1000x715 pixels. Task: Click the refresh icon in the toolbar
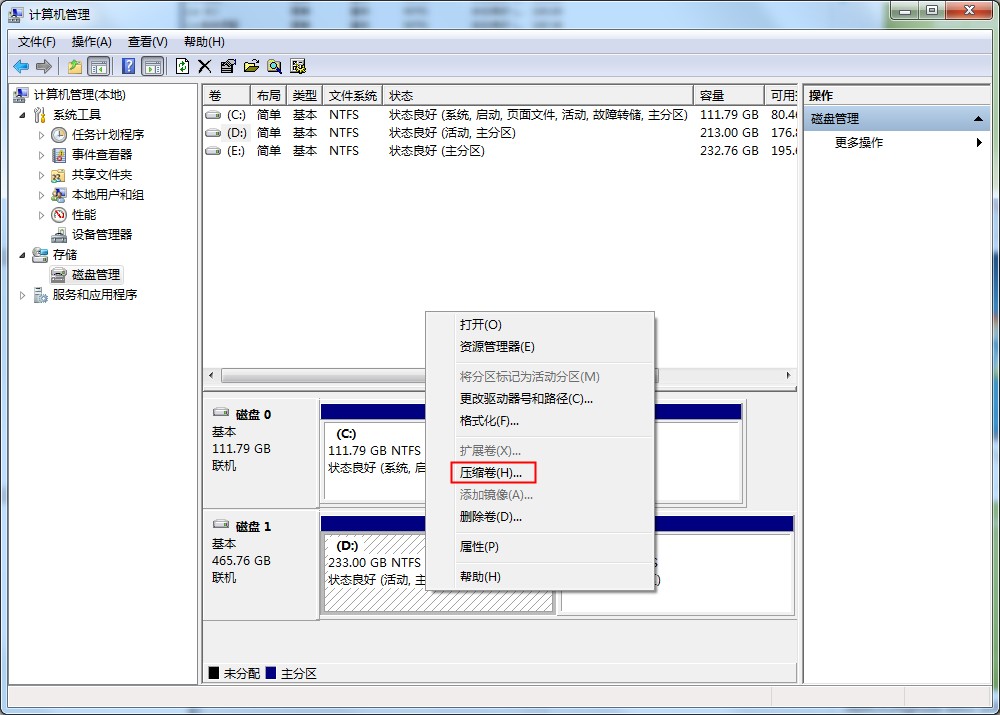click(x=182, y=66)
